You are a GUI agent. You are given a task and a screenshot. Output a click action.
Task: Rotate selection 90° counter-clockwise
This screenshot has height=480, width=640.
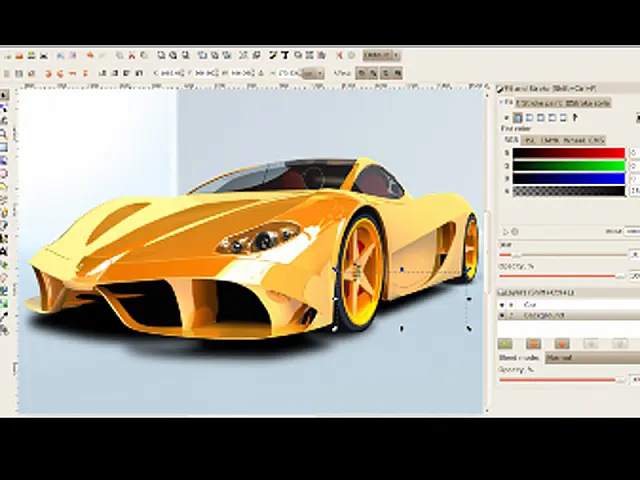pos(49,73)
